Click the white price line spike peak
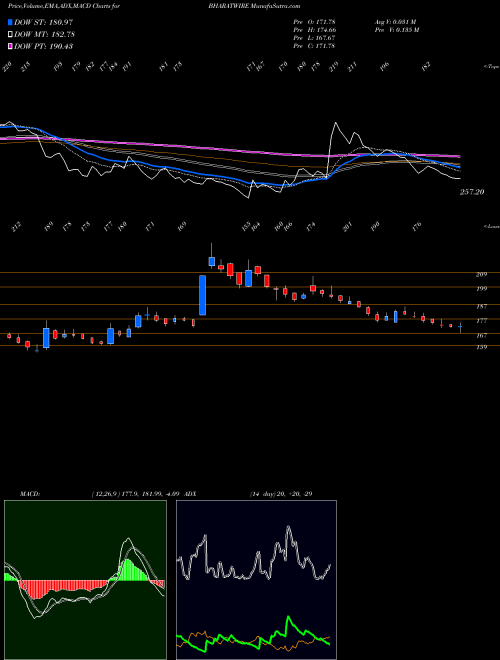 click(x=336, y=122)
